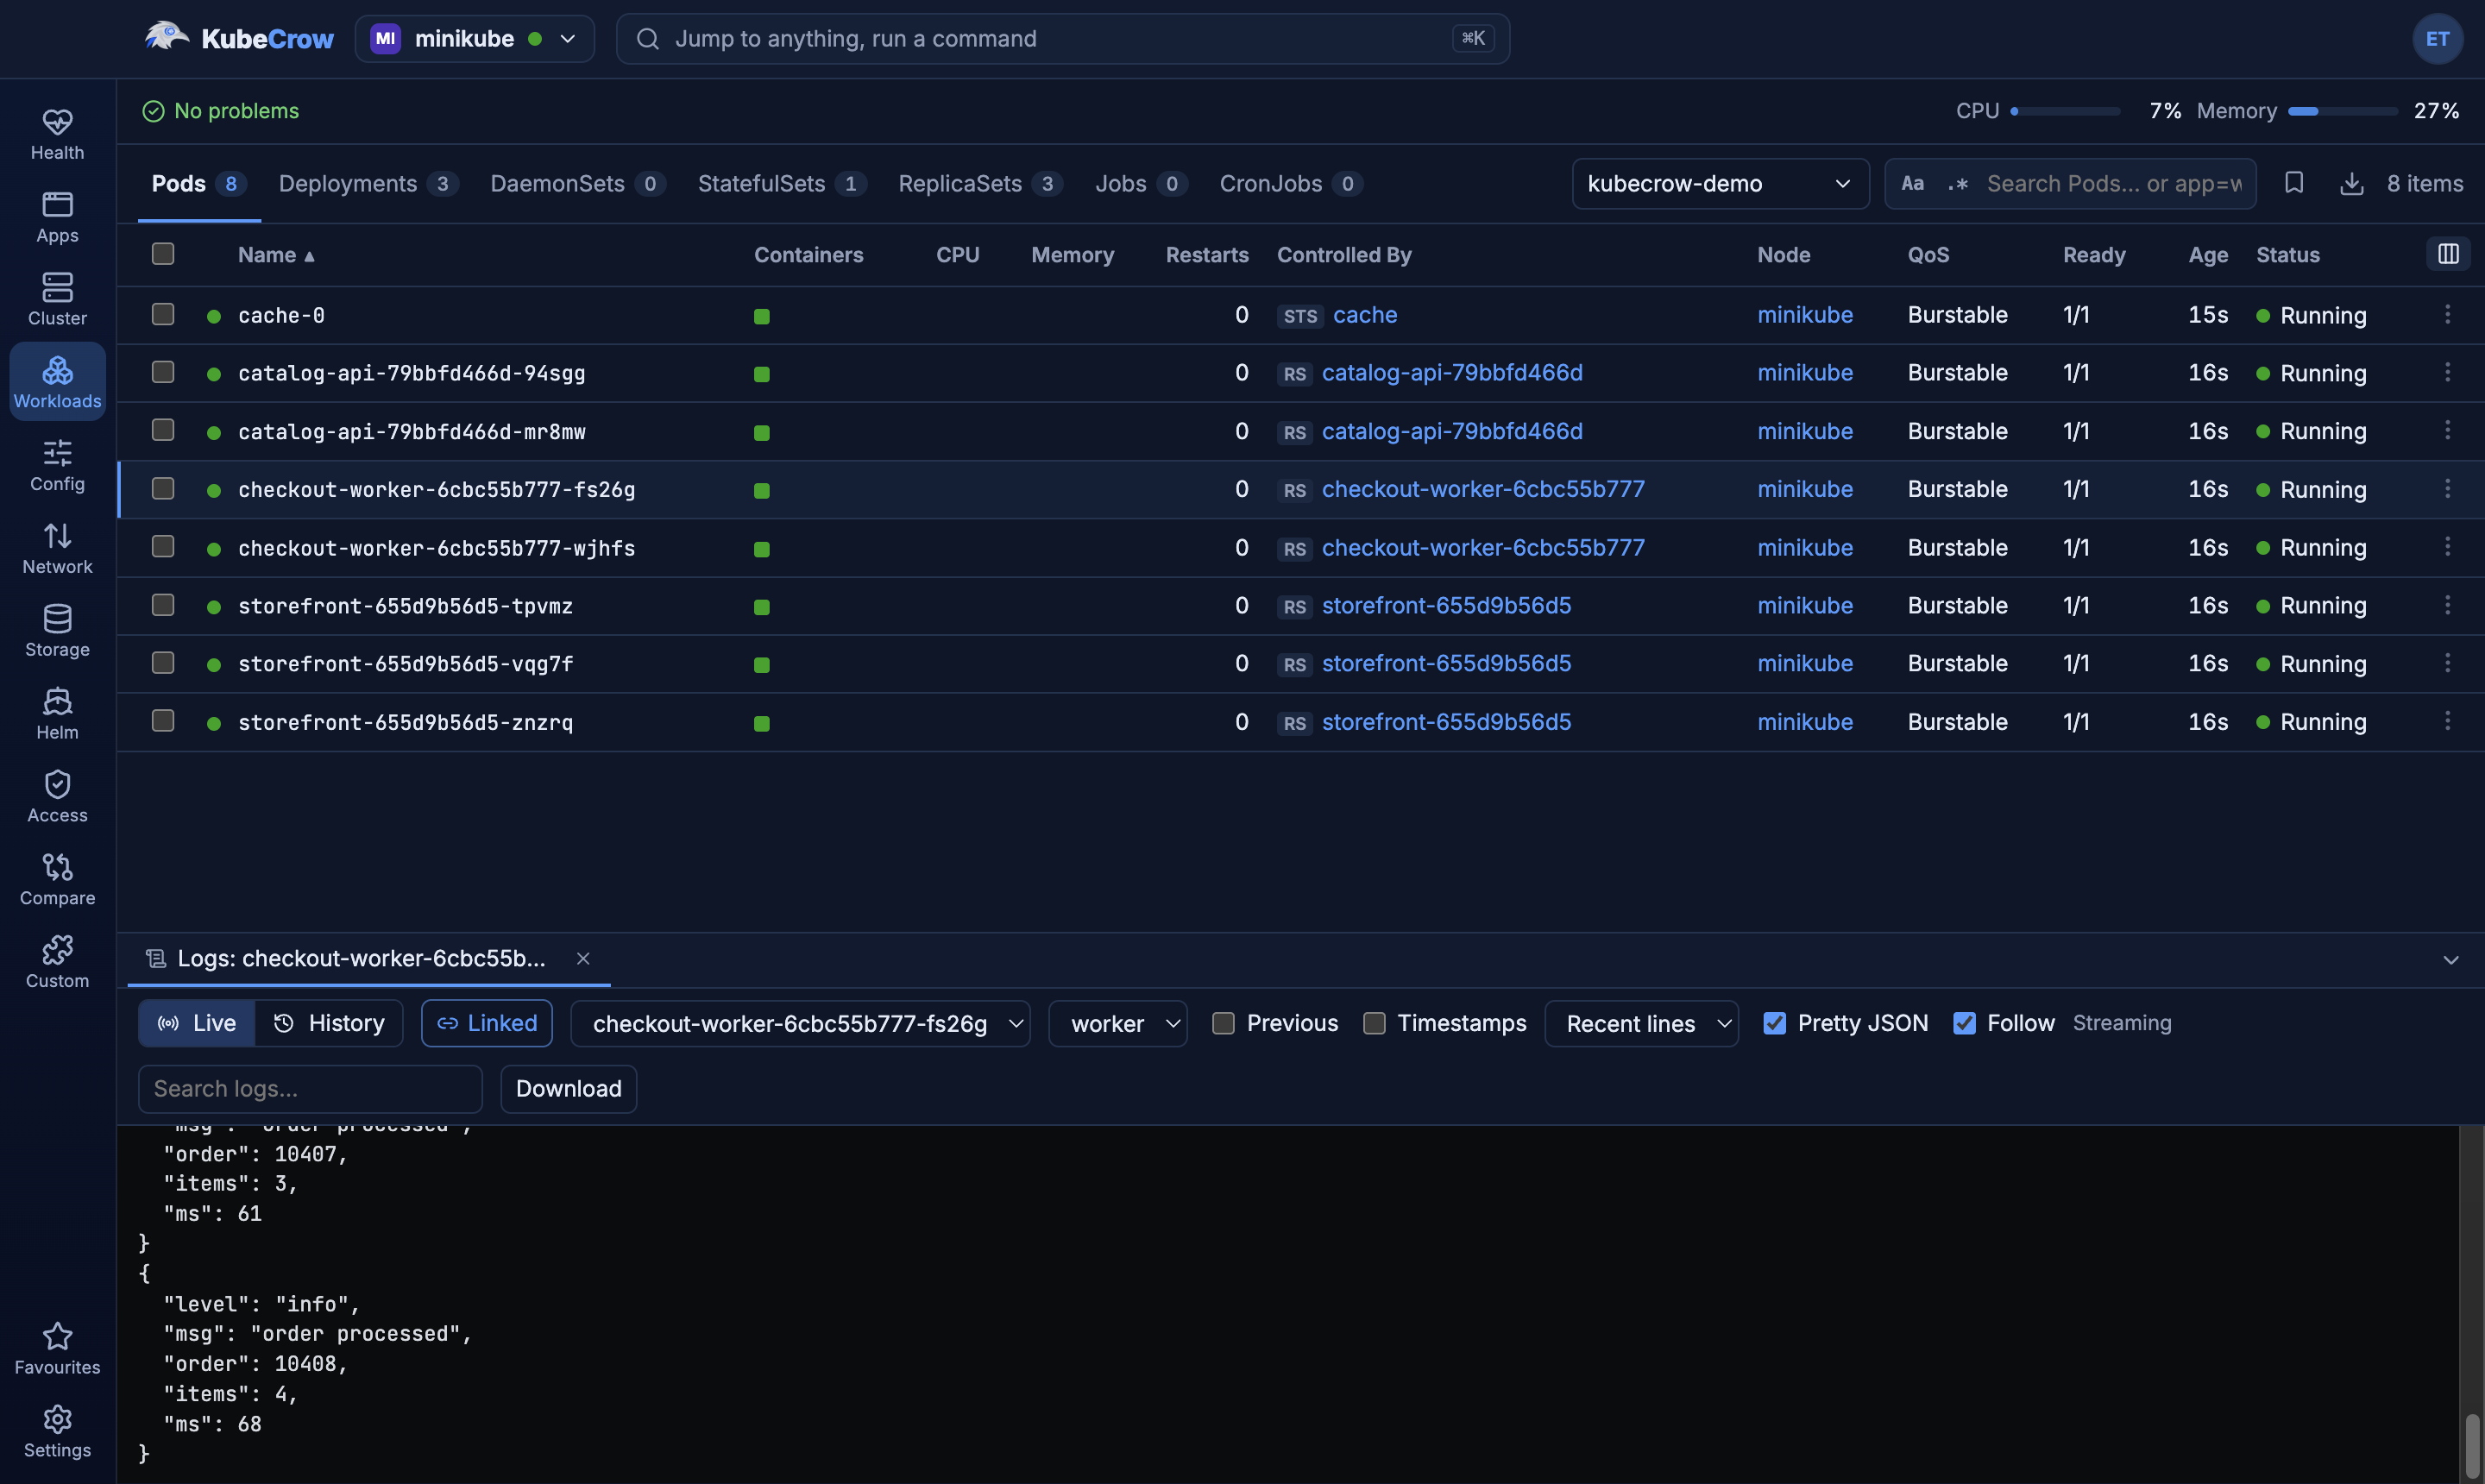Open the Custom resources section

(x=57, y=963)
